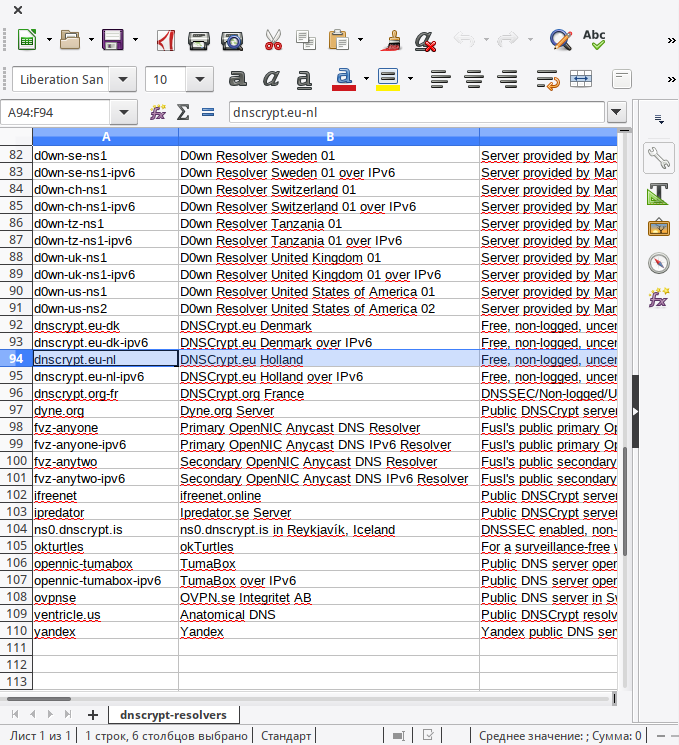Screen dimensions: 679x745
Task: Open the font name dropdown
Action: coord(123,80)
